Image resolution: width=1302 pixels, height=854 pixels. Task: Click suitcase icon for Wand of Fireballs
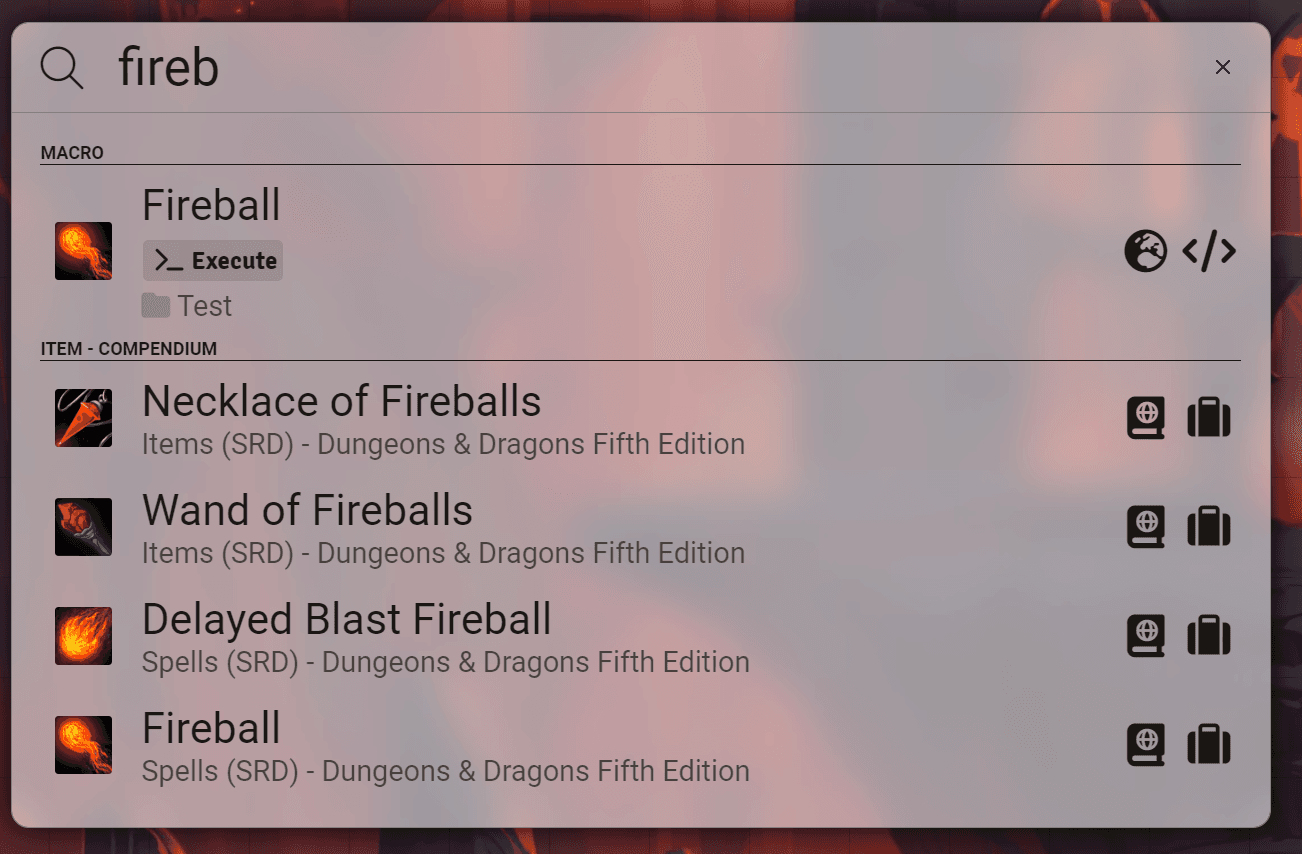1209,527
